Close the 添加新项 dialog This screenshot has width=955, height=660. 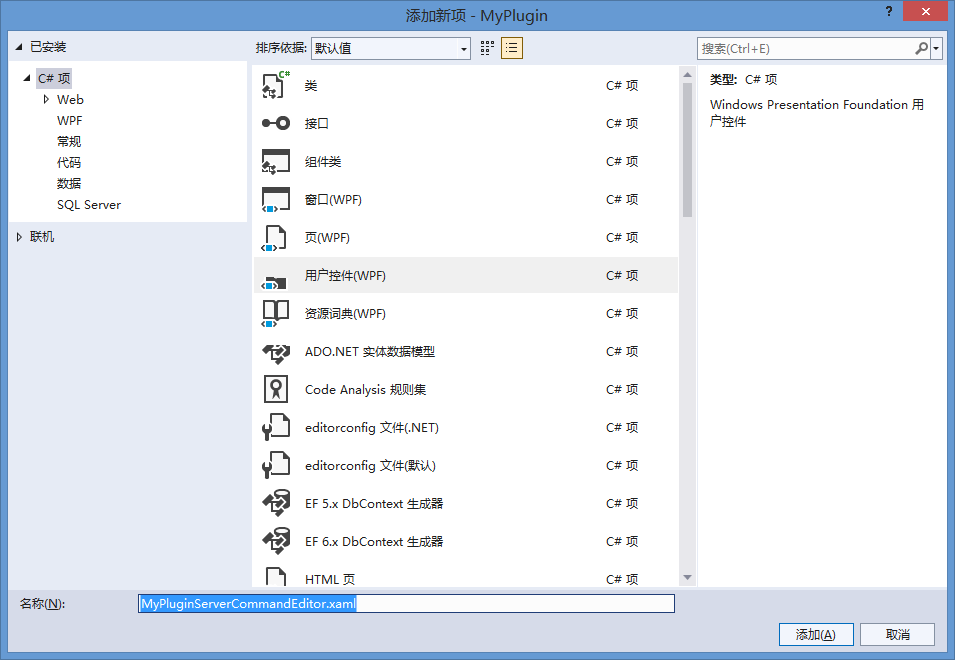click(x=926, y=11)
